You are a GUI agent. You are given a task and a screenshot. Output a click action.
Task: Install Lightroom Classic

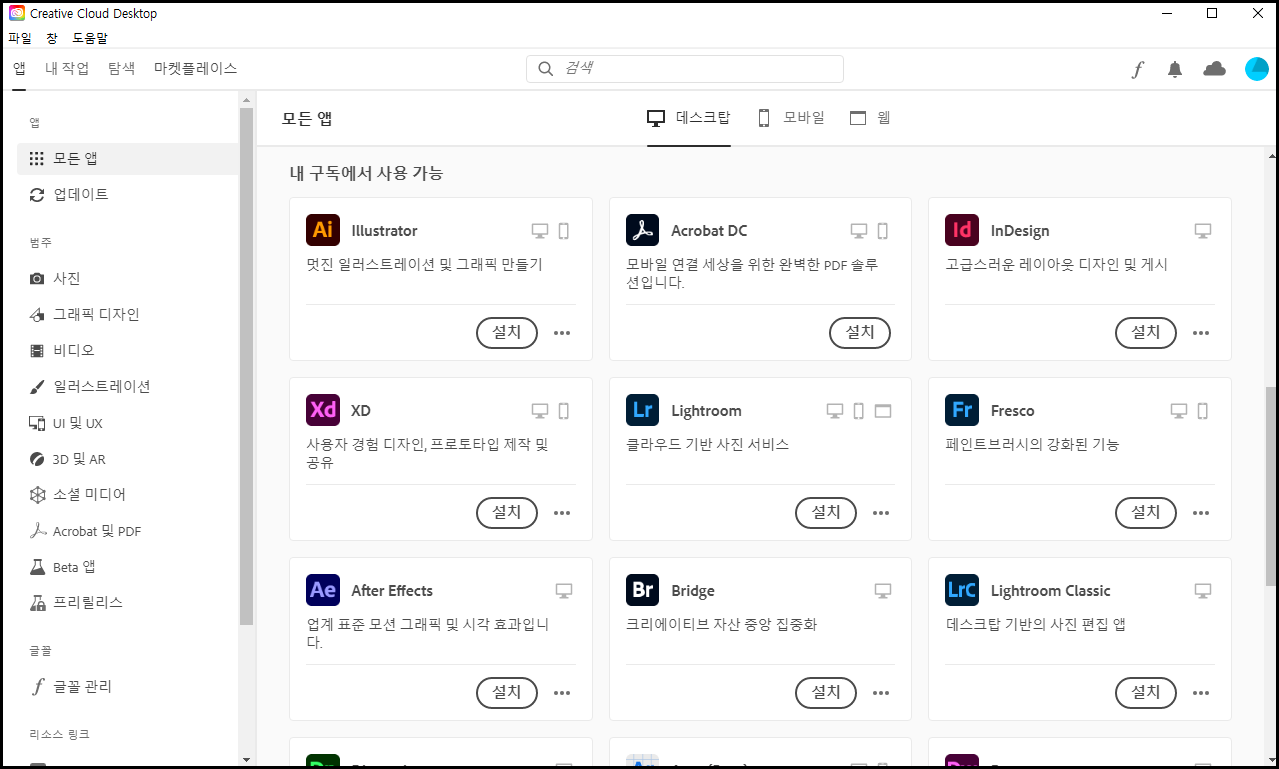click(x=1146, y=693)
